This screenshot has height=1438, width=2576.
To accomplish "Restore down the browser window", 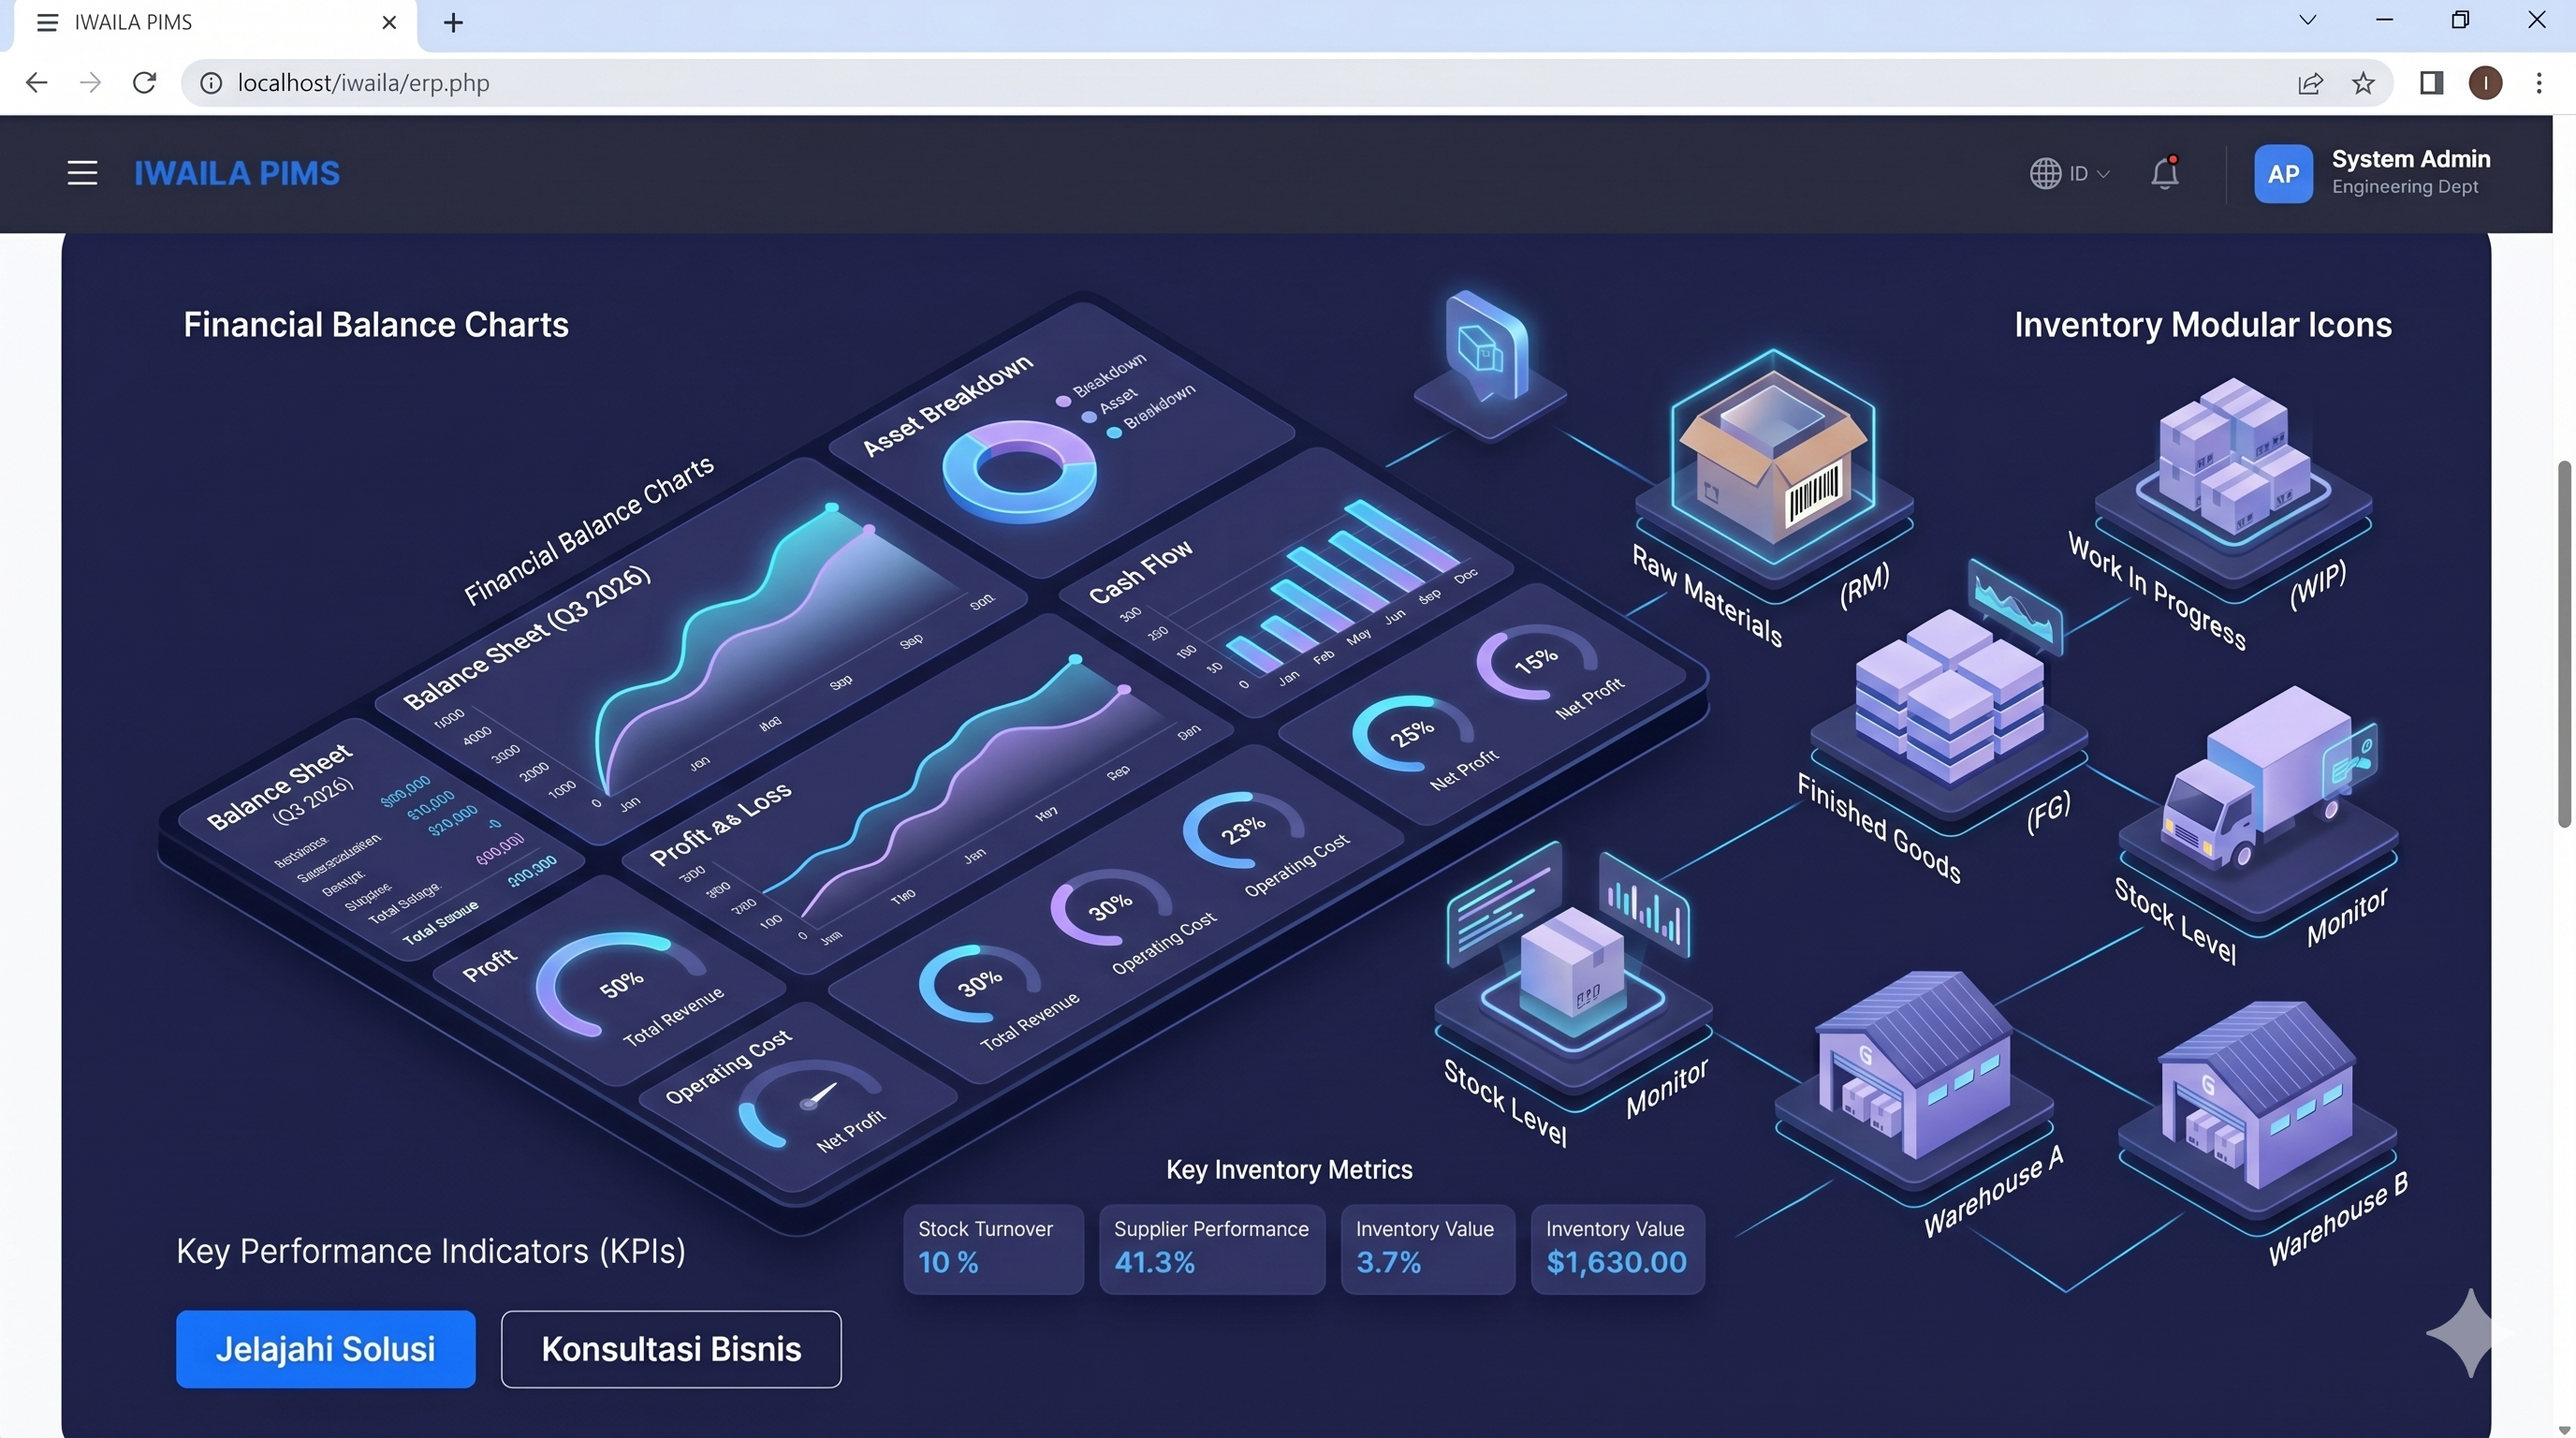I will (2461, 20).
